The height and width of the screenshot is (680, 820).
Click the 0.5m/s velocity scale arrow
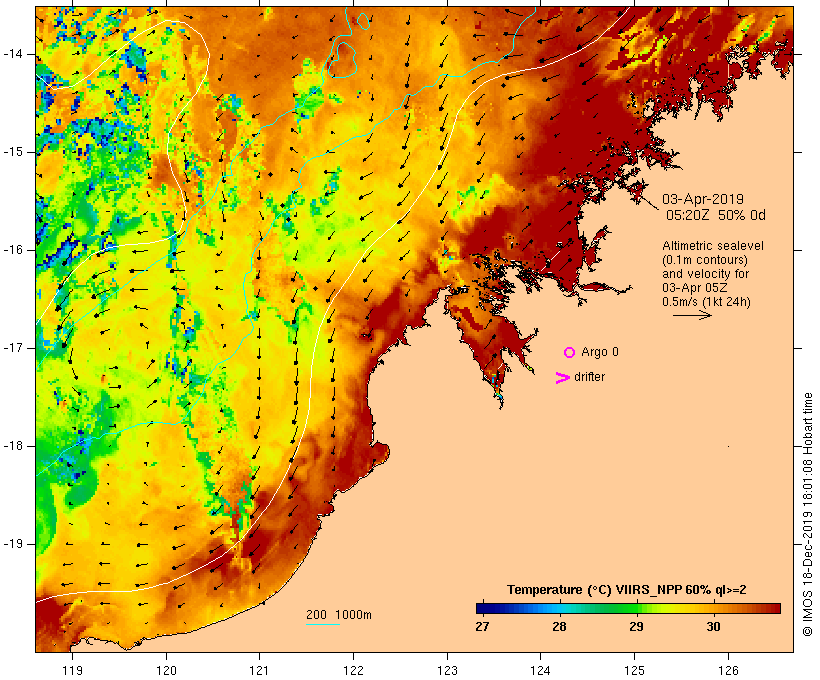click(692, 315)
